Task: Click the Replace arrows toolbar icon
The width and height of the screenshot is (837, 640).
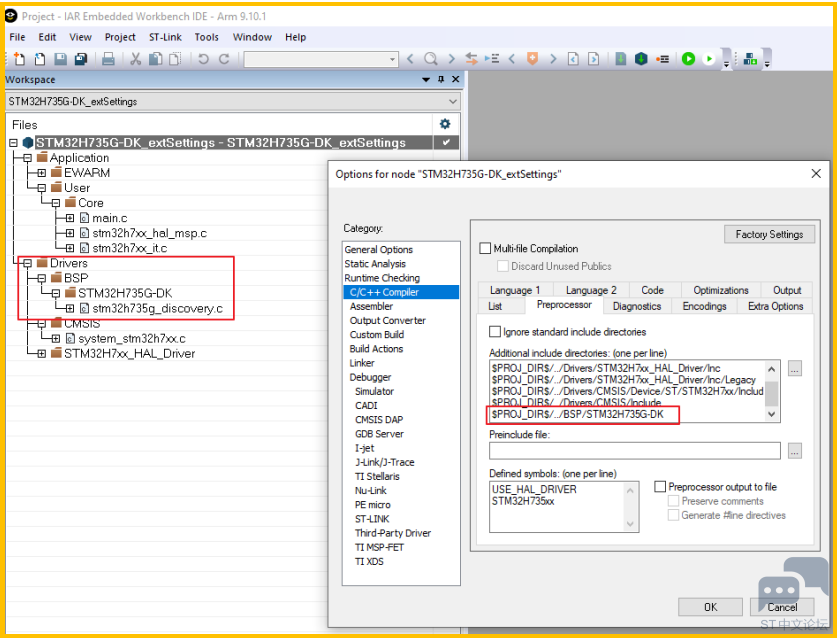Action: 471,59
